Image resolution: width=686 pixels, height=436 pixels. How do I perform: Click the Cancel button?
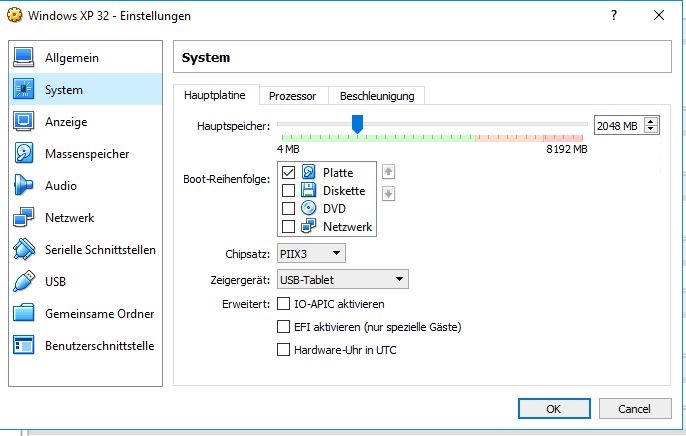pos(634,408)
